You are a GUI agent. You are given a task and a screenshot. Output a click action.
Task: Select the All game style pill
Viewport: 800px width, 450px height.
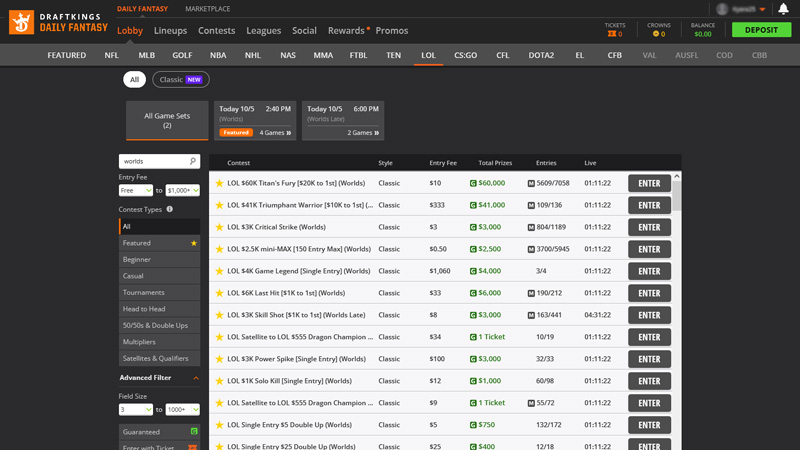coord(134,79)
